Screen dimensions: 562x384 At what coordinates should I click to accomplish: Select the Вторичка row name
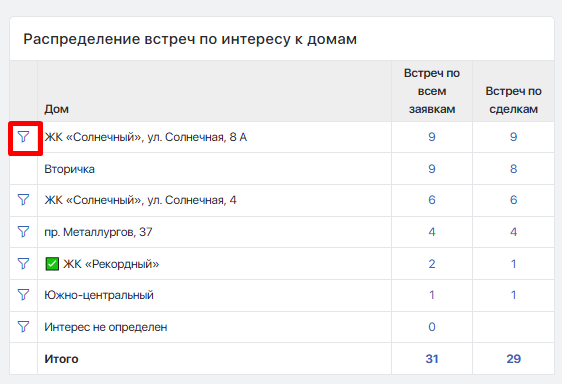tap(70, 169)
